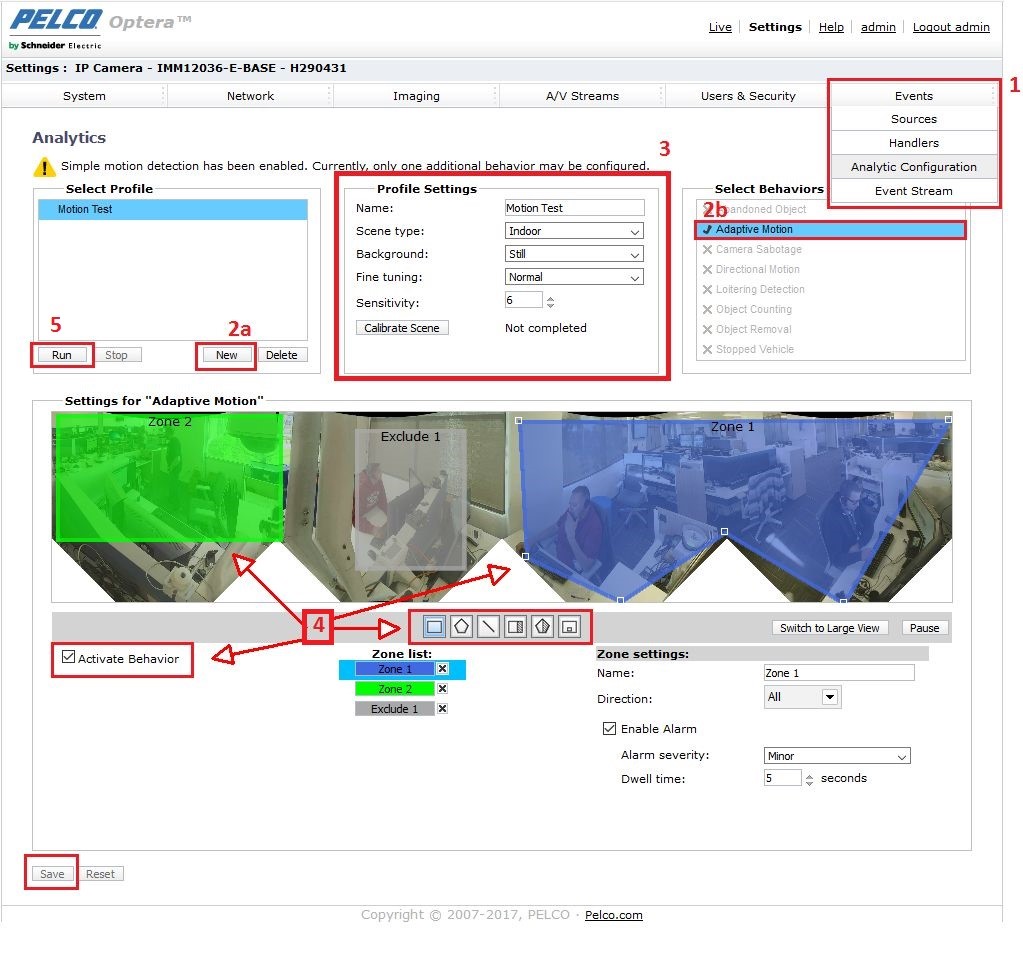Toggle Object Removal behavior

tap(830, 330)
